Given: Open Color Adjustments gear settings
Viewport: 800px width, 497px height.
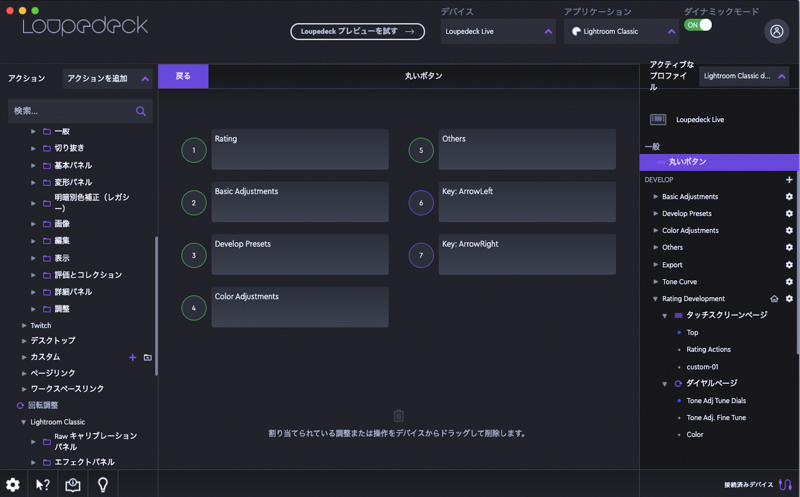Looking at the screenshot, I should pos(789,230).
